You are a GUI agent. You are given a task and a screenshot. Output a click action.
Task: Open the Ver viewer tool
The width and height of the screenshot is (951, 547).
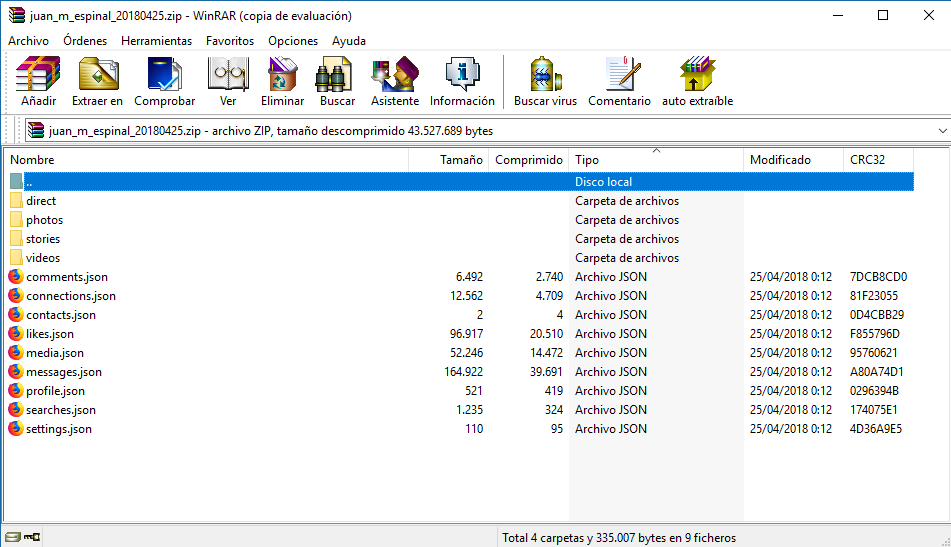pyautogui.click(x=228, y=81)
